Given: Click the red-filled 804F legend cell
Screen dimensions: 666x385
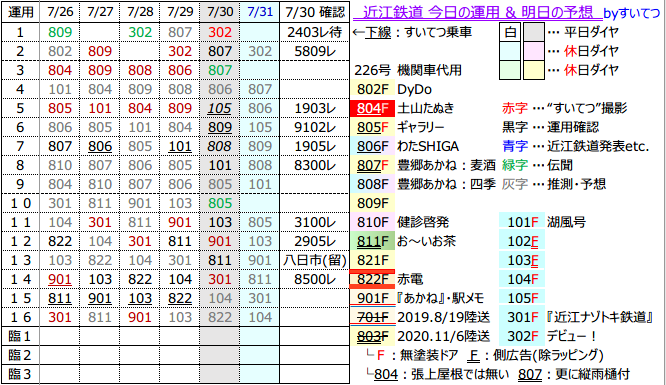Looking at the screenshot, I should point(373,108).
